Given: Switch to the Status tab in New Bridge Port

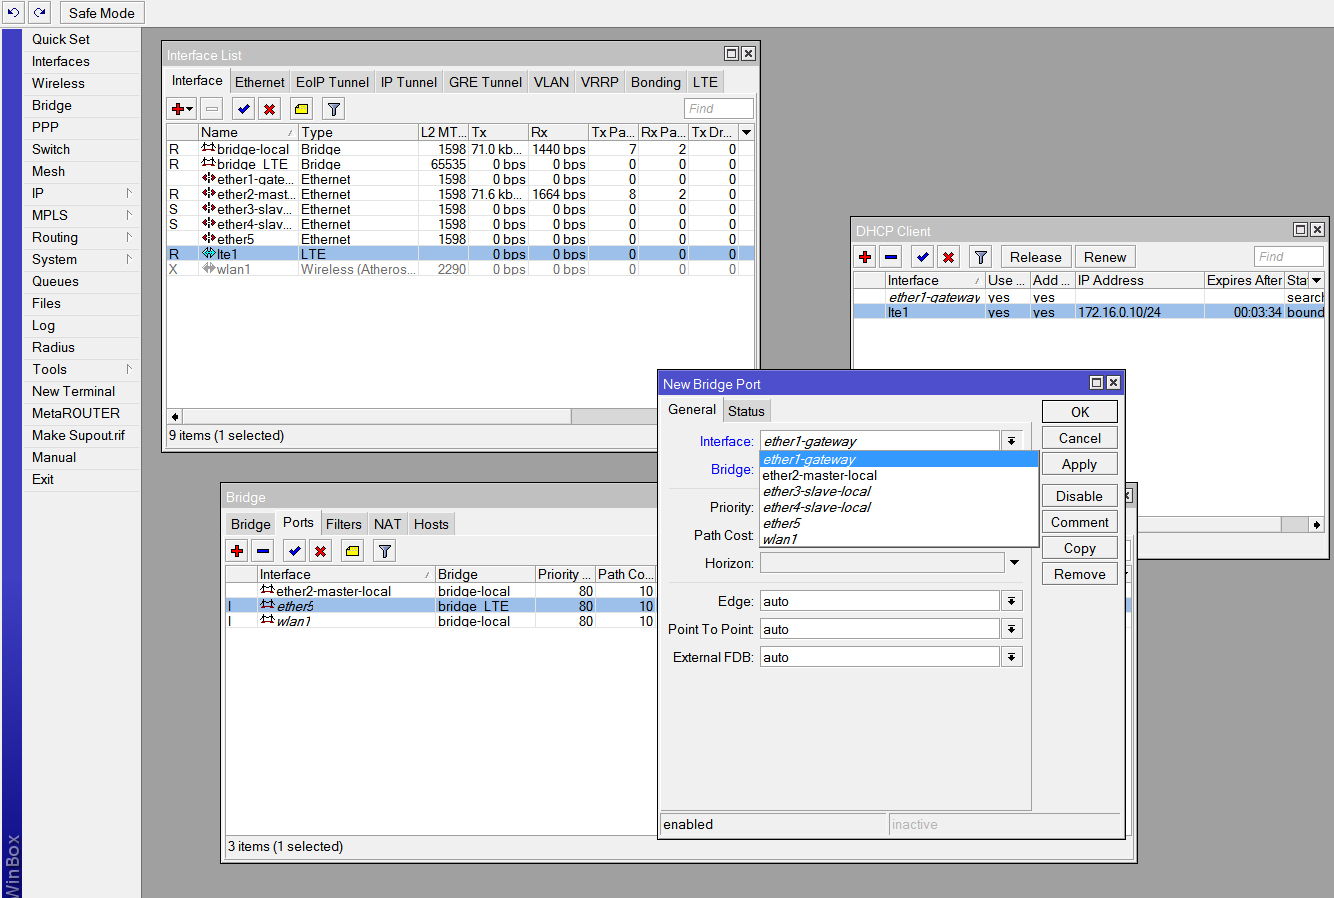Looking at the screenshot, I should [746, 411].
